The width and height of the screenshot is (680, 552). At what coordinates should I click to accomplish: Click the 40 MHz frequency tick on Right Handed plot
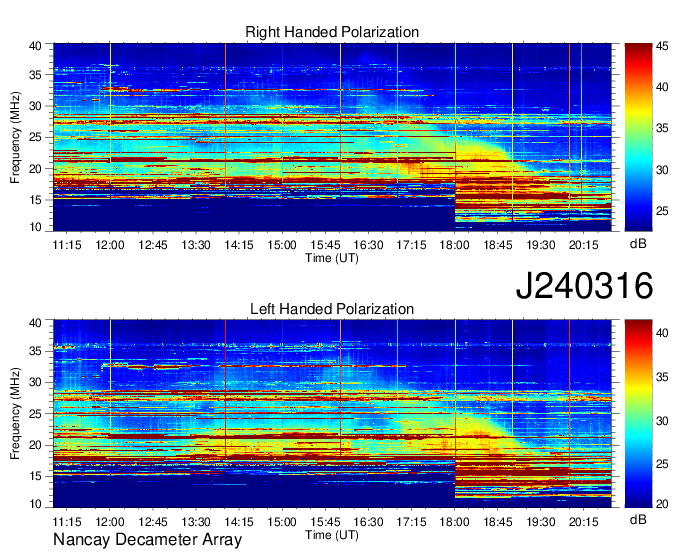(x=35, y=46)
